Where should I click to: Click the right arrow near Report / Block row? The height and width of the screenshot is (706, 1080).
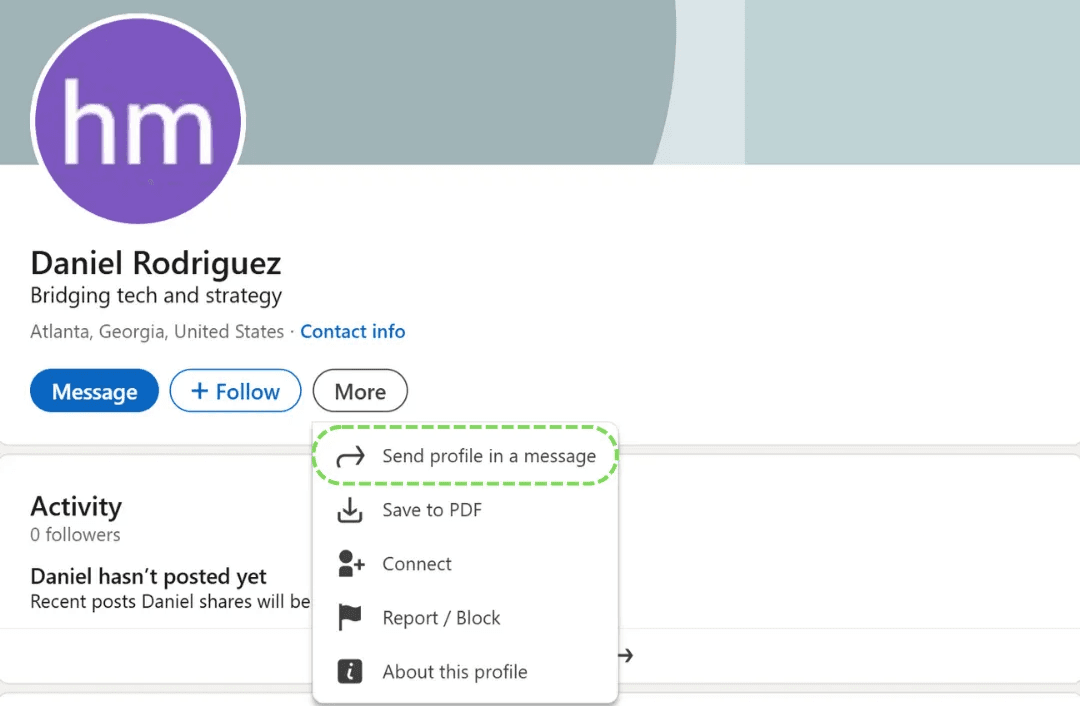click(x=625, y=655)
